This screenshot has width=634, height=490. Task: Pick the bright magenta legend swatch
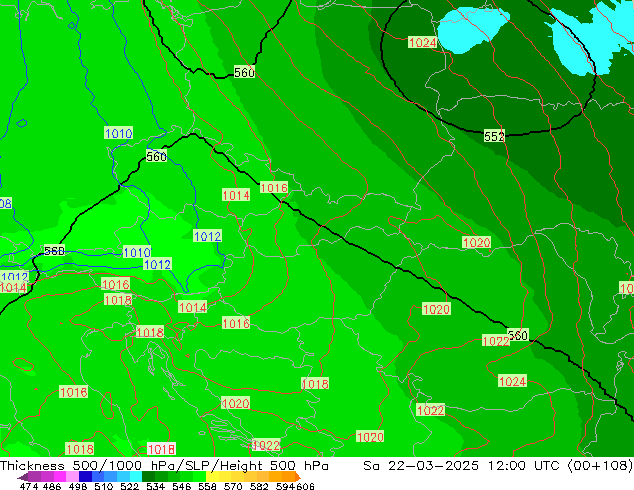(x=59, y=477)
